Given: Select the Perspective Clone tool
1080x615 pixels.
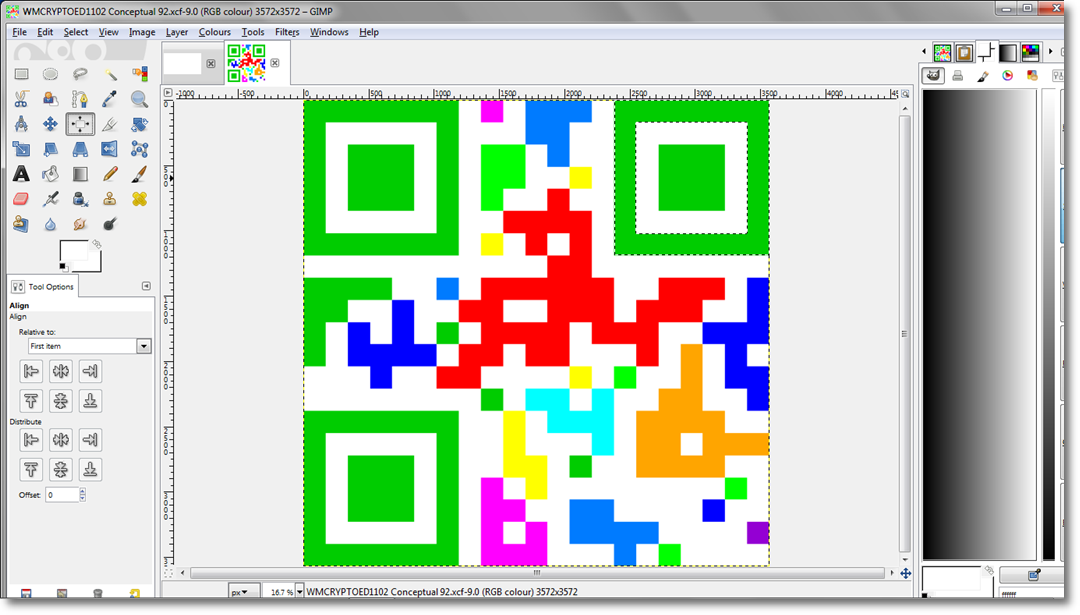Looking at the screenshot, I should (x=21, y=224).
